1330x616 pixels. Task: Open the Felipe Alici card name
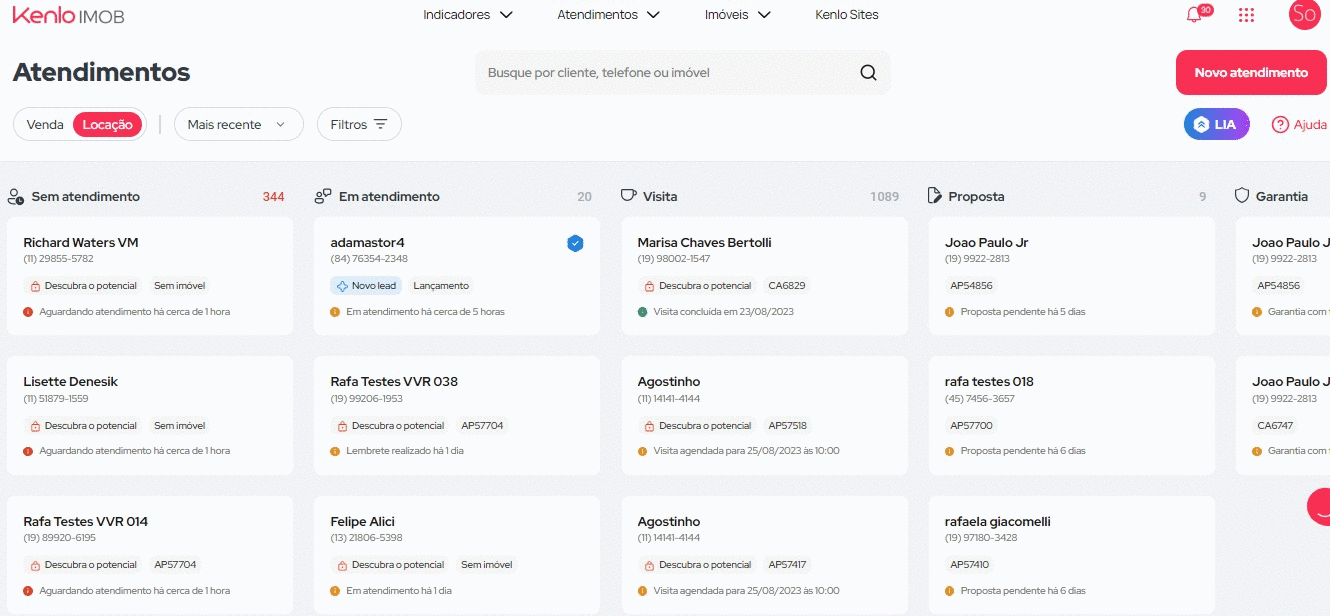point(362,522)
